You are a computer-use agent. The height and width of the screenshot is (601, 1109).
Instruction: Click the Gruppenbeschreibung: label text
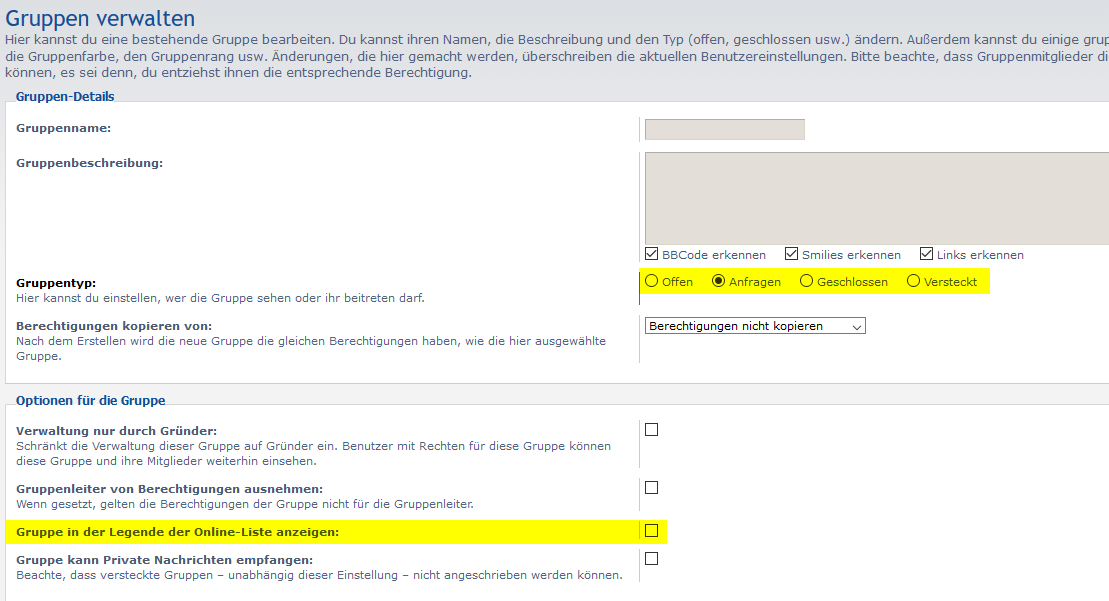[x=89, y=163]
